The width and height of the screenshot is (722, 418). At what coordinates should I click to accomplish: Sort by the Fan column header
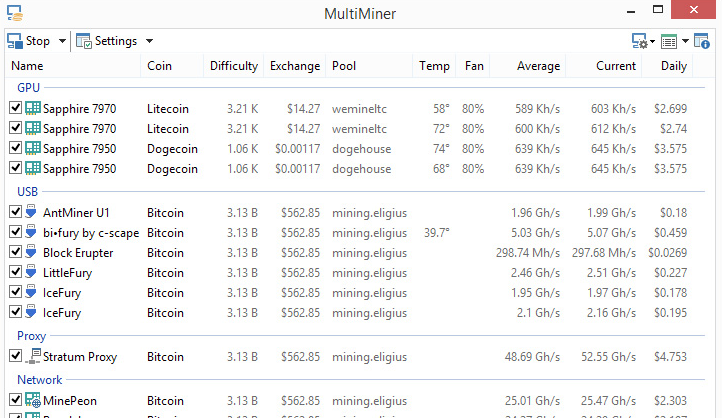[474, 66]
